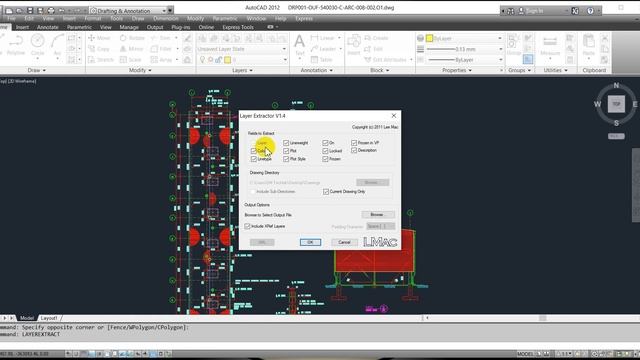Click the Sign In icon in title bar
Viewport: 640px width, 360px height.
click(x=521, y=11)
